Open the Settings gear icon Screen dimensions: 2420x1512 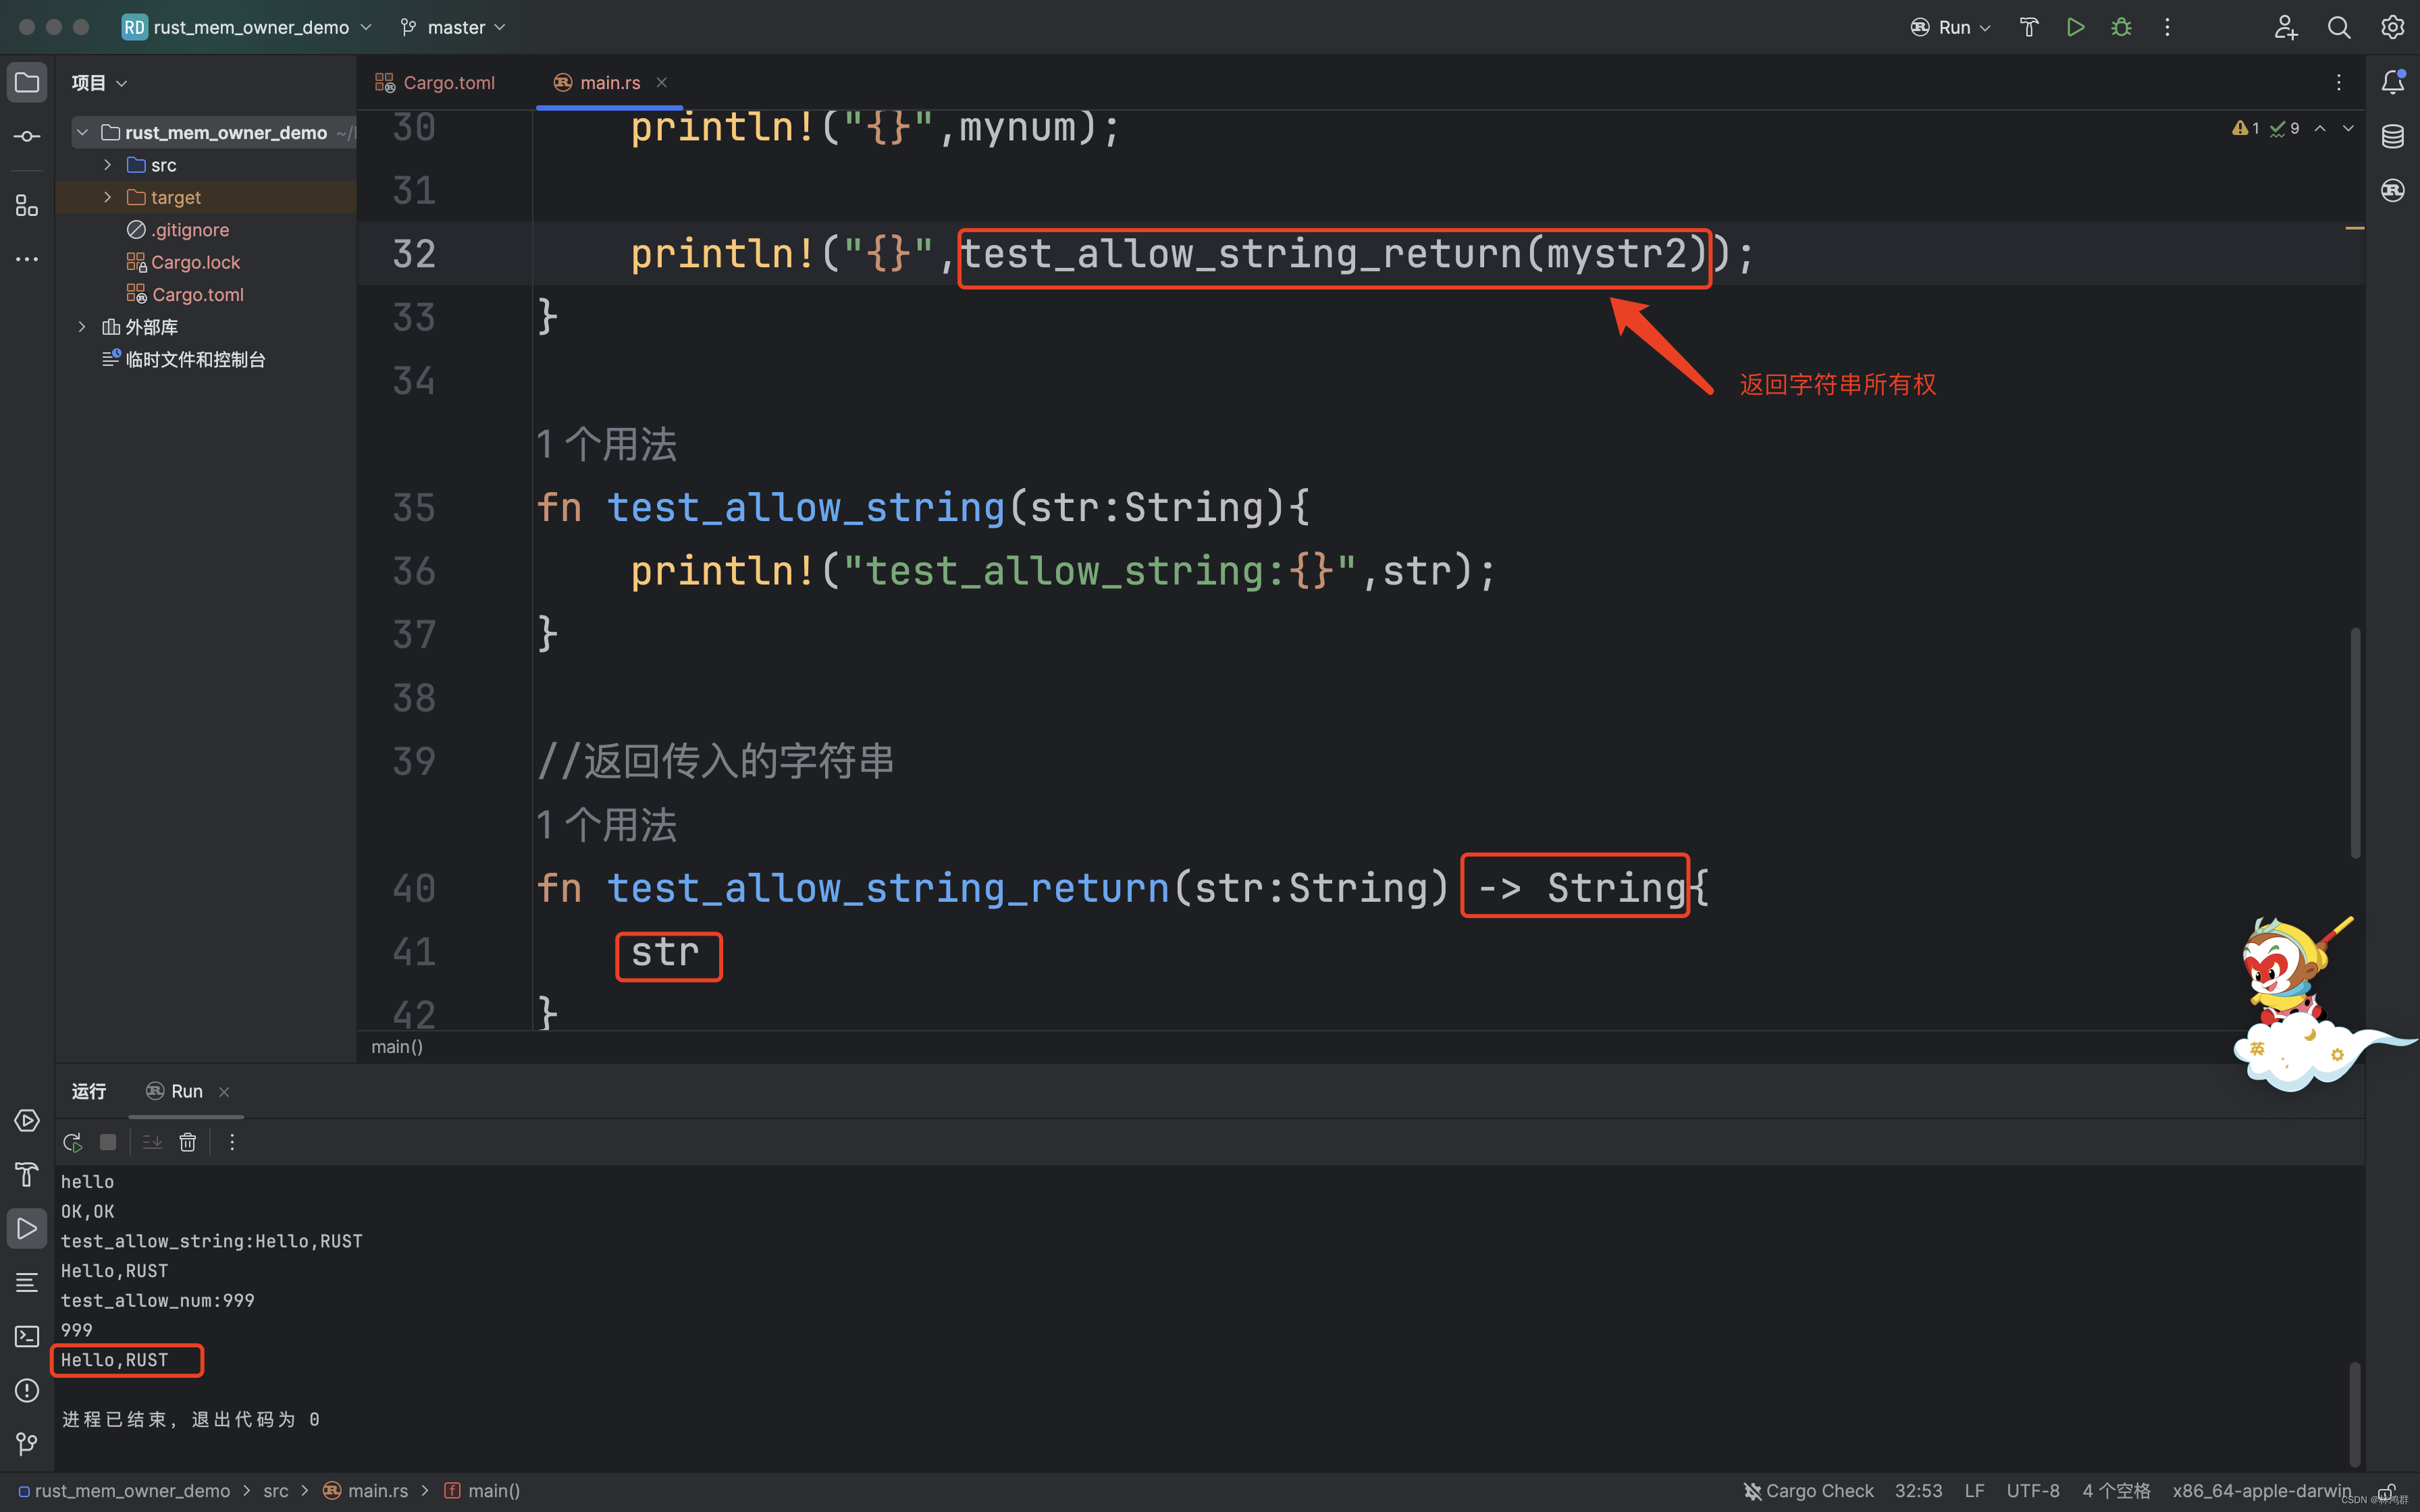point(2393,27)
